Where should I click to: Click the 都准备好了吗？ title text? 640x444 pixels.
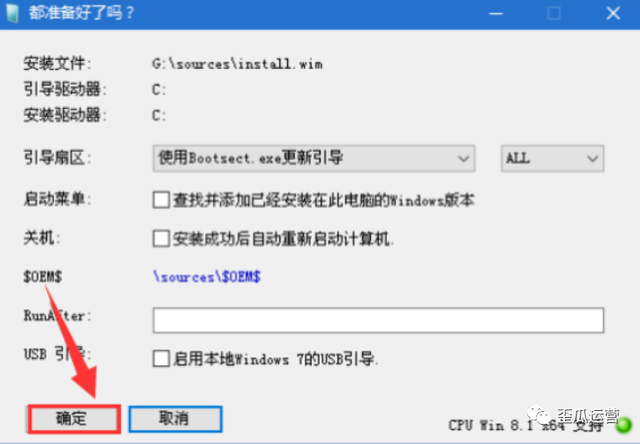click(81, 13)
